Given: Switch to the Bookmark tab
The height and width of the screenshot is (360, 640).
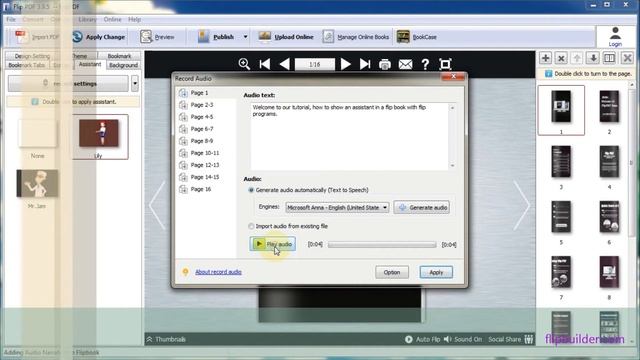Looking at the screenshot, I should point(119,56).
